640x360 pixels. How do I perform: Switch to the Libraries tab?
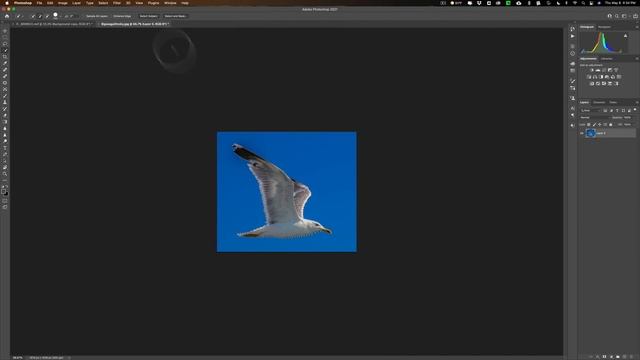(607, 59)
